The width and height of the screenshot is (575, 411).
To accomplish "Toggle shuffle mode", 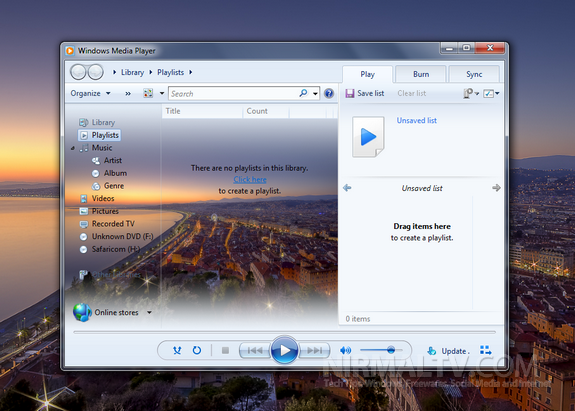I will tap(177, 351).
